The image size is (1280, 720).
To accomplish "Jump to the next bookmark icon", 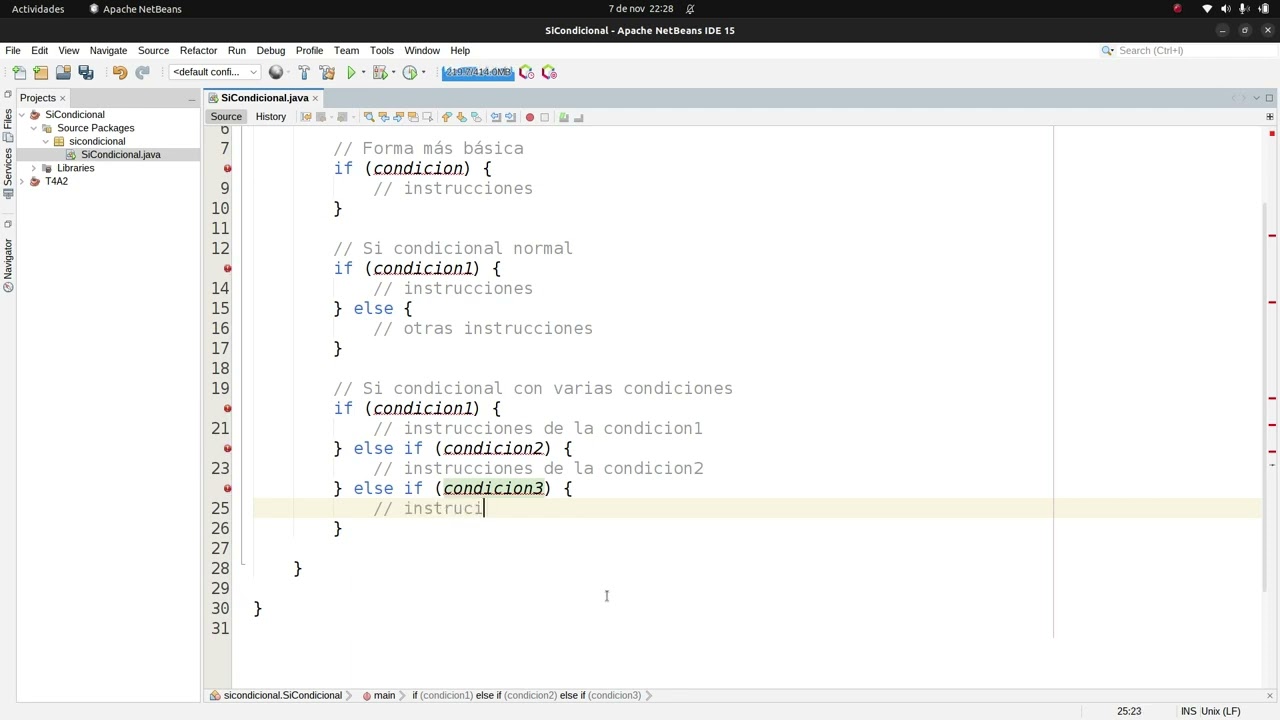I will click(x=461, y=117).
